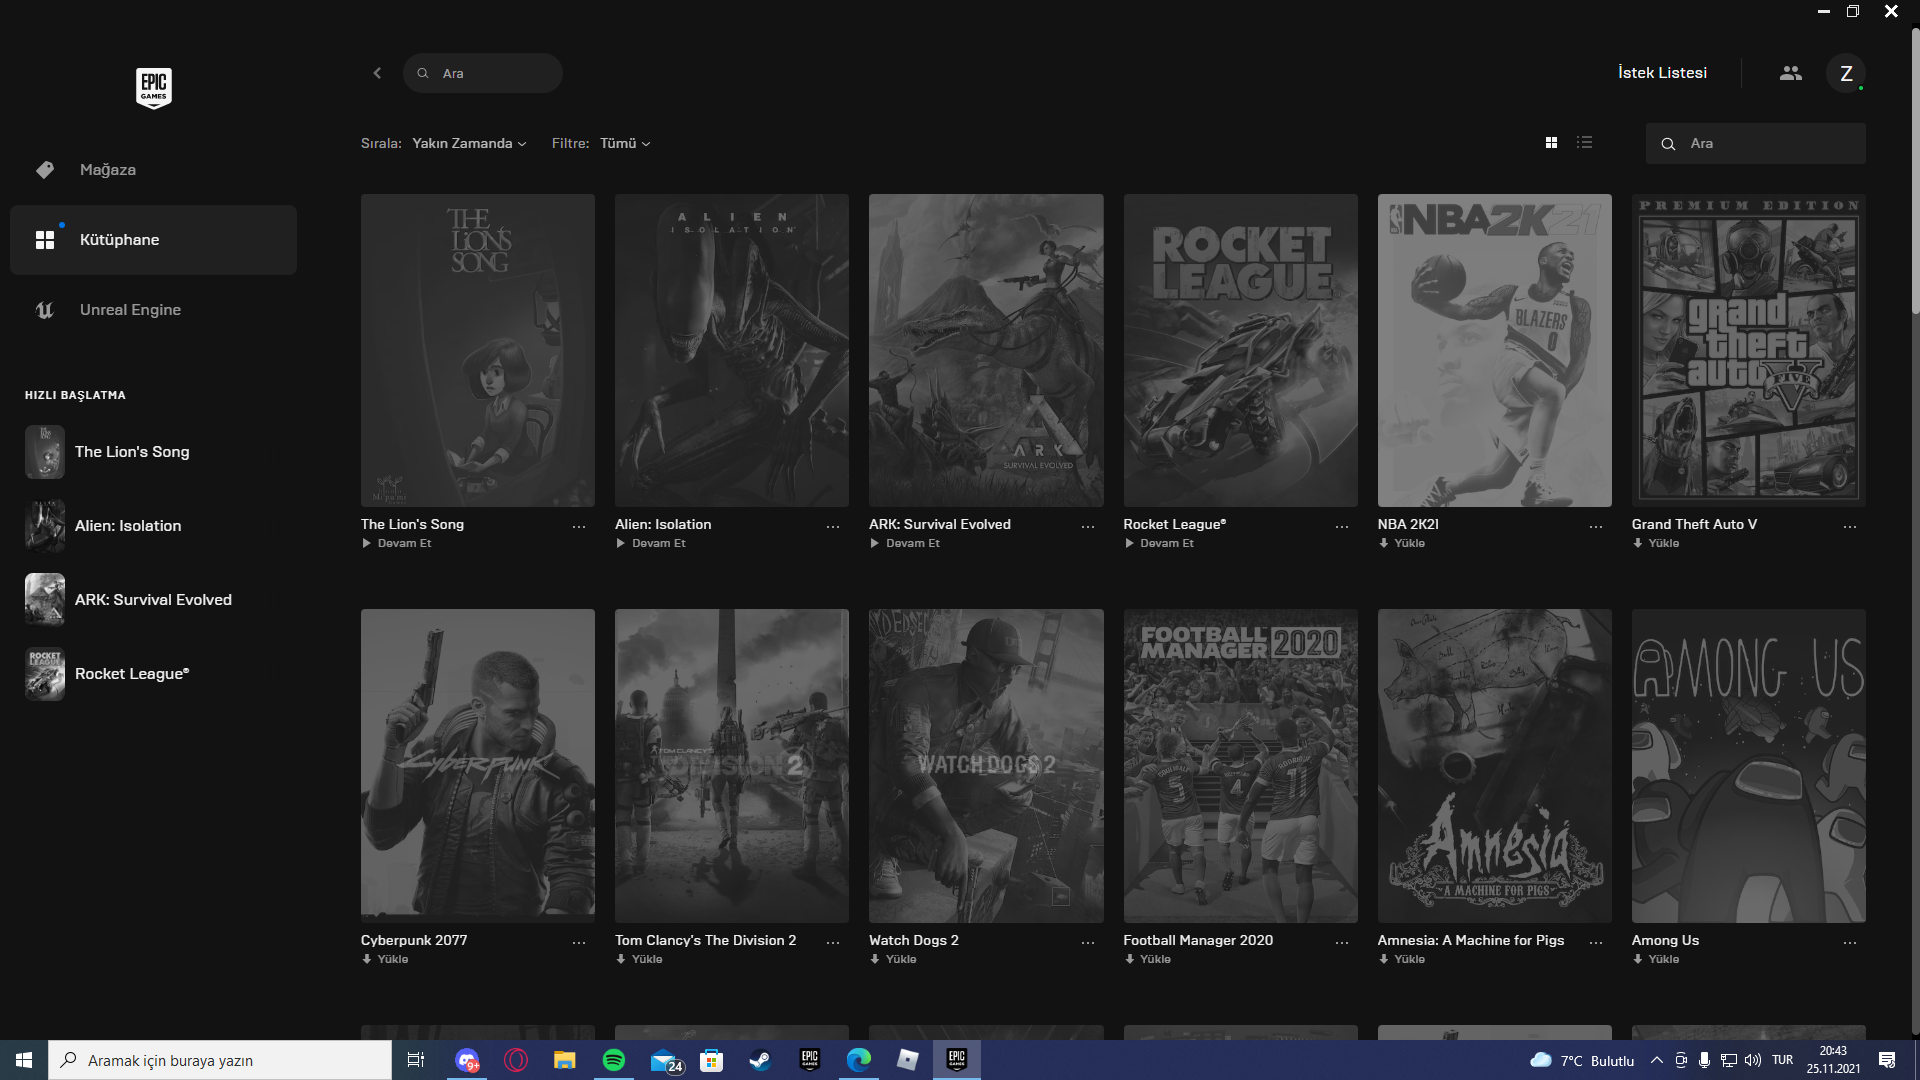Open more options for The Lion's Song
The height and width of the screenshot is (1080, 1920).
point(579,526)
